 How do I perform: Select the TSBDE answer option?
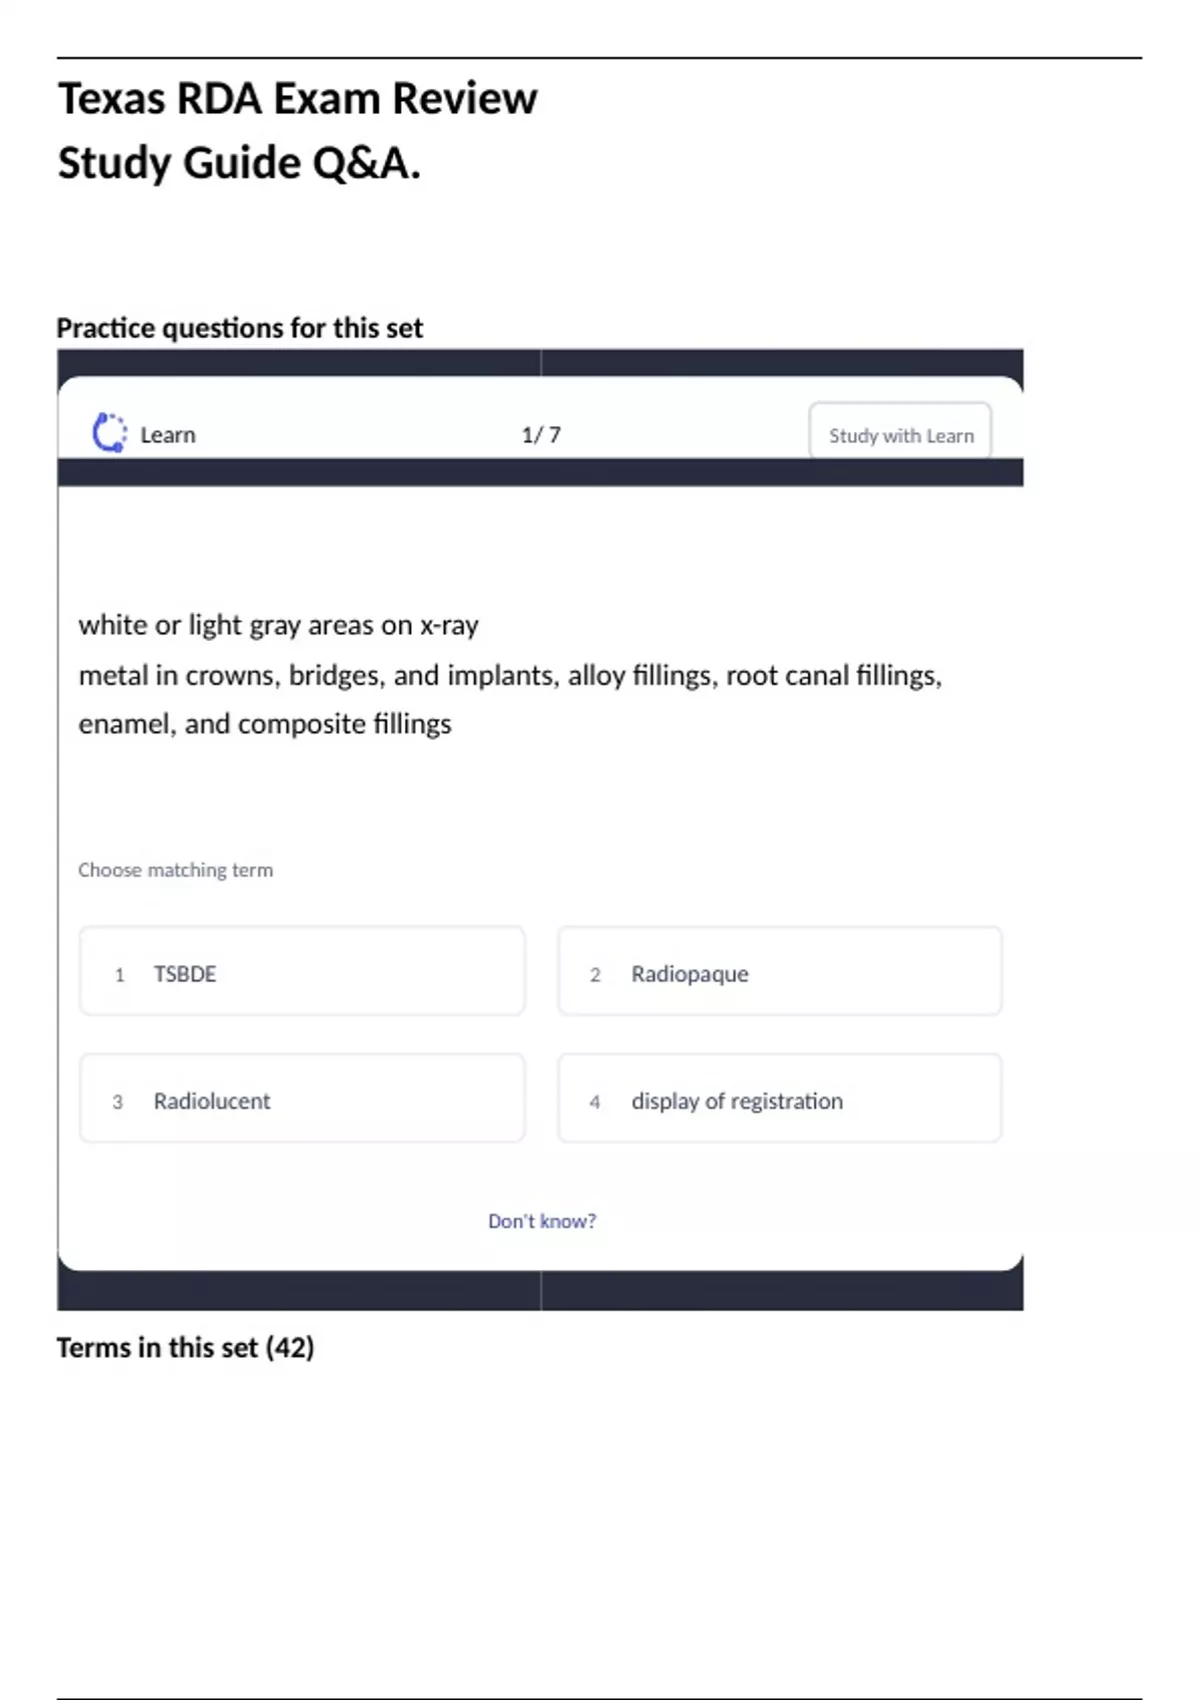point(302,972)
